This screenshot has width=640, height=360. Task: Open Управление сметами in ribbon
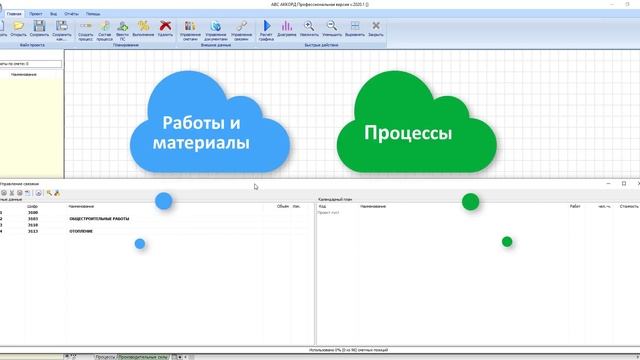[x=190, y=31]
